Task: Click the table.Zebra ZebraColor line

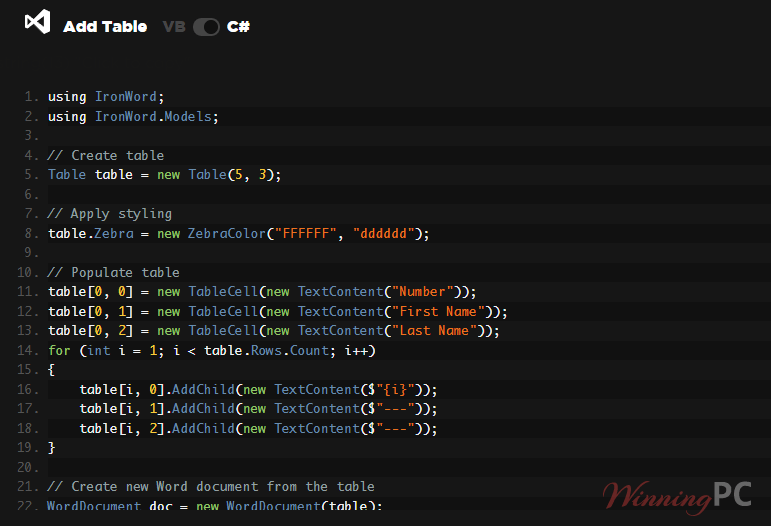Action: (x=238, y=234)
